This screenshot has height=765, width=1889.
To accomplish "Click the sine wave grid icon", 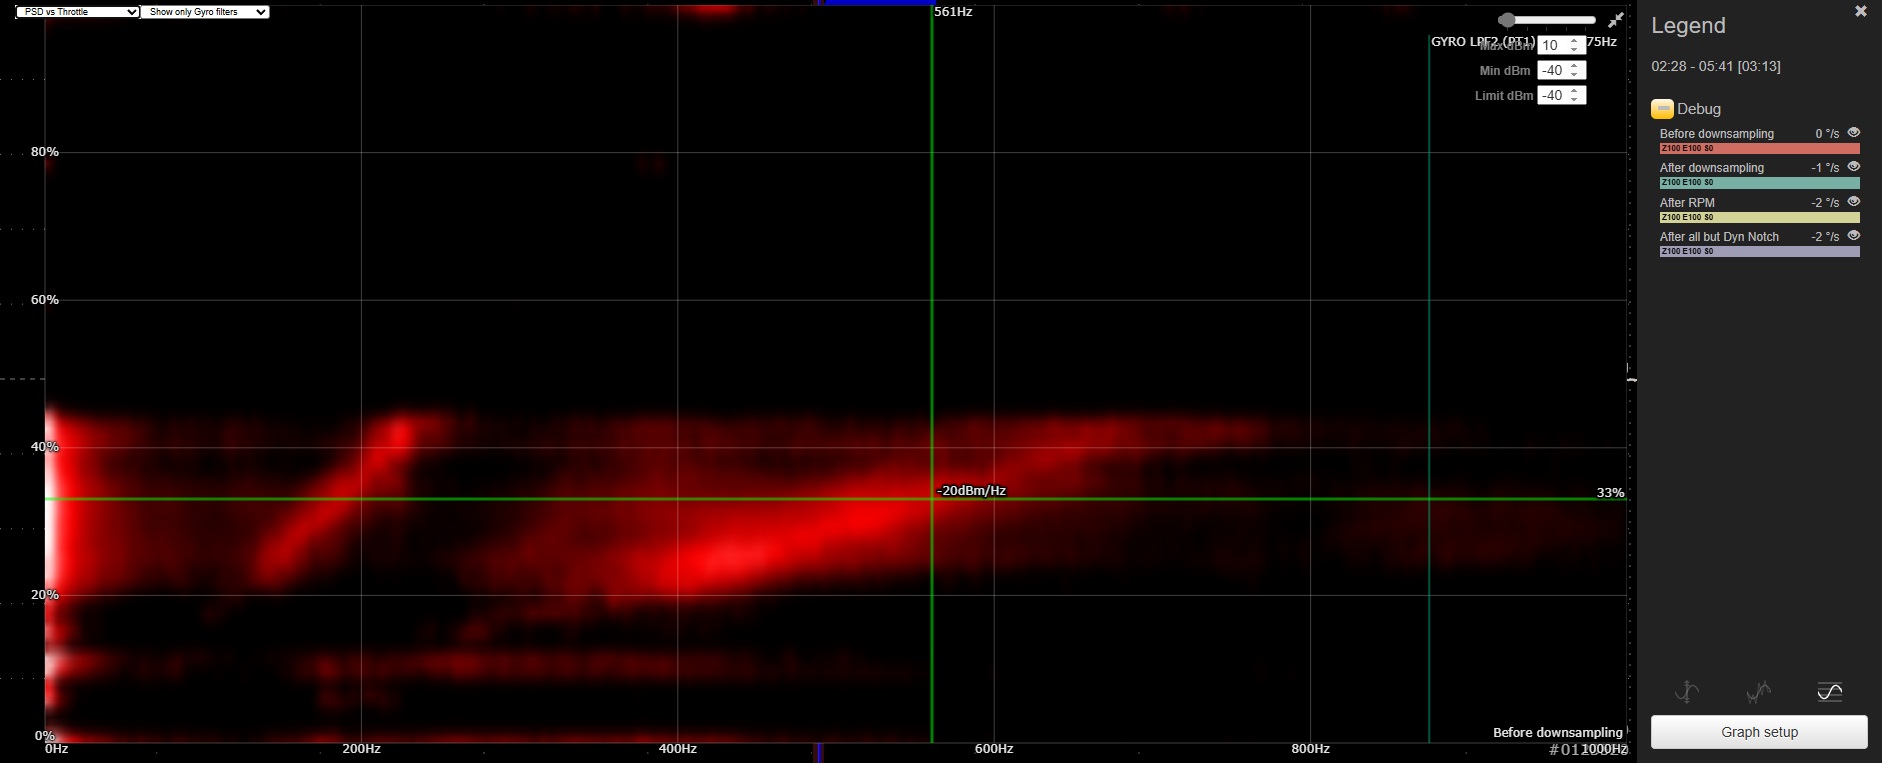I will coord(1829,692).
